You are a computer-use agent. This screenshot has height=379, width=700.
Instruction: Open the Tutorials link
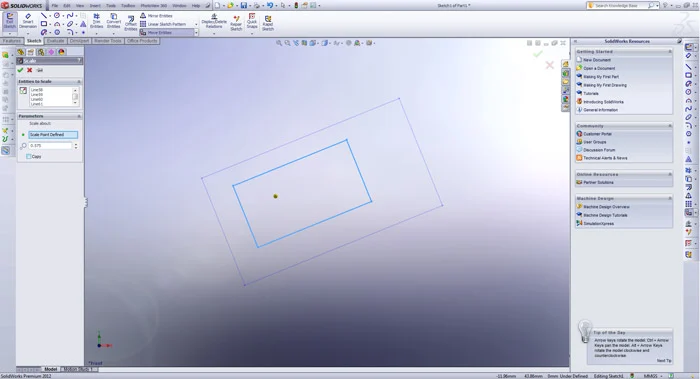coord(591,94)
